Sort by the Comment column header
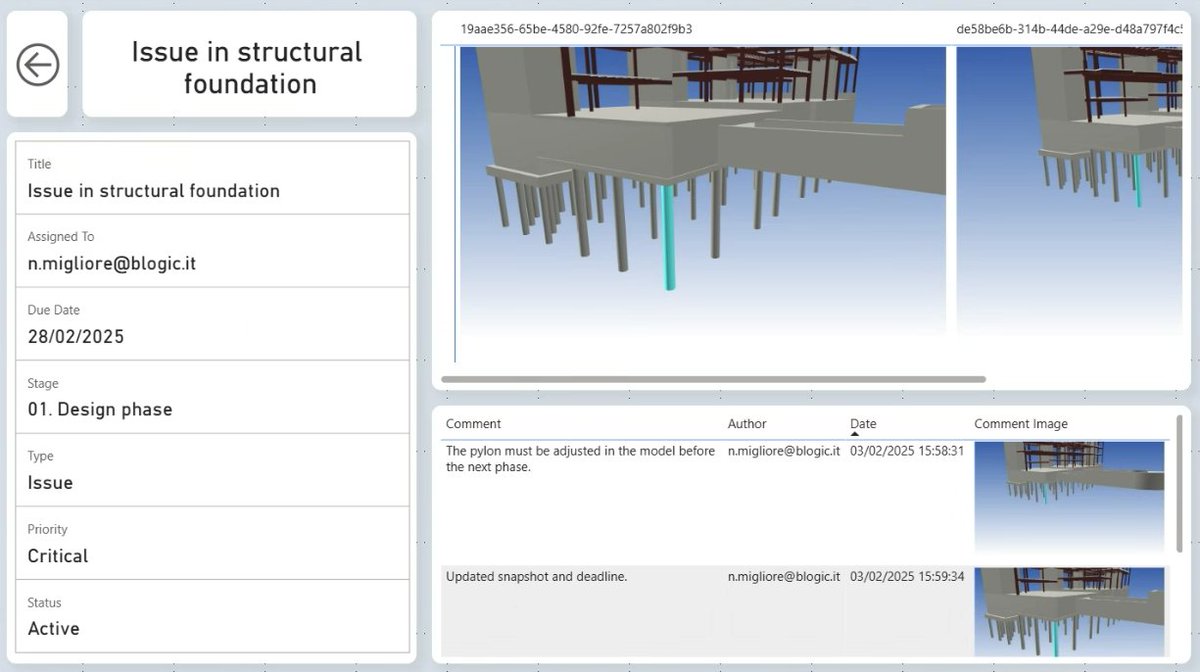 474,424
